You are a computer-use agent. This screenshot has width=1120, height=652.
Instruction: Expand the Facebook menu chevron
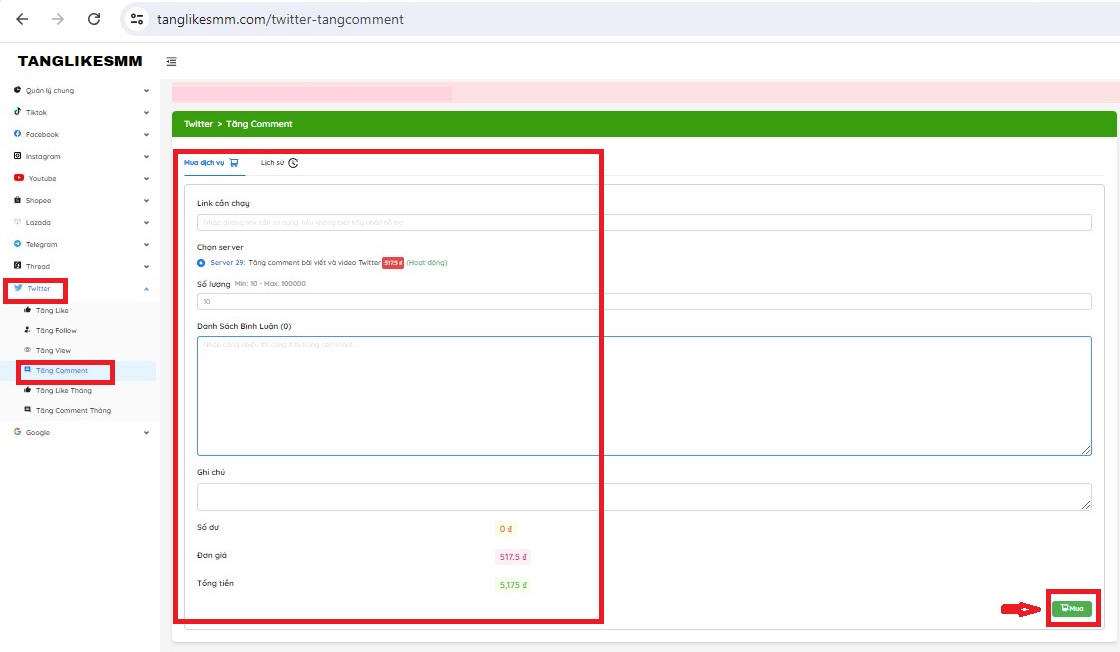(146, 135)
